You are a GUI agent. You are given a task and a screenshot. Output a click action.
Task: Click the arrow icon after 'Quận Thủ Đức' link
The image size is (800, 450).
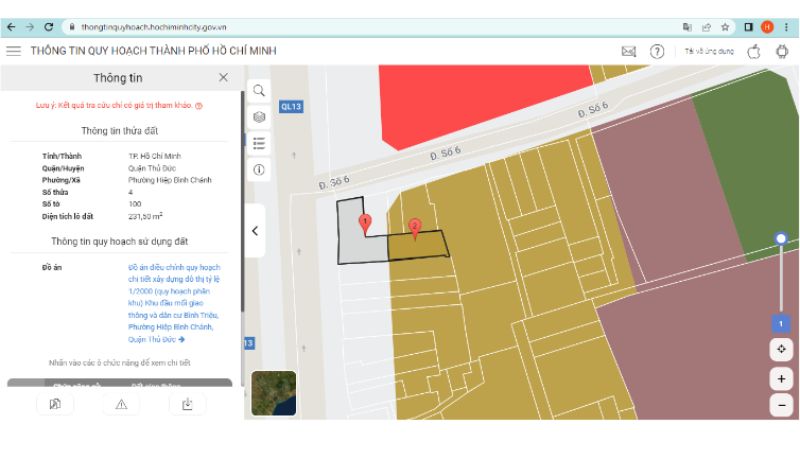[182, 339]
